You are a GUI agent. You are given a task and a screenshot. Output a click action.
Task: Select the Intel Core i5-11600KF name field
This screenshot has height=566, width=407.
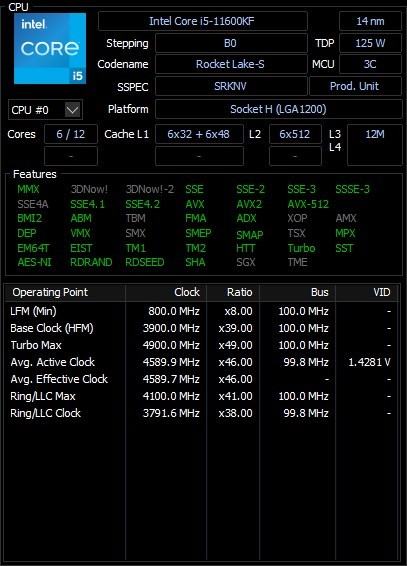click(203, 21)
